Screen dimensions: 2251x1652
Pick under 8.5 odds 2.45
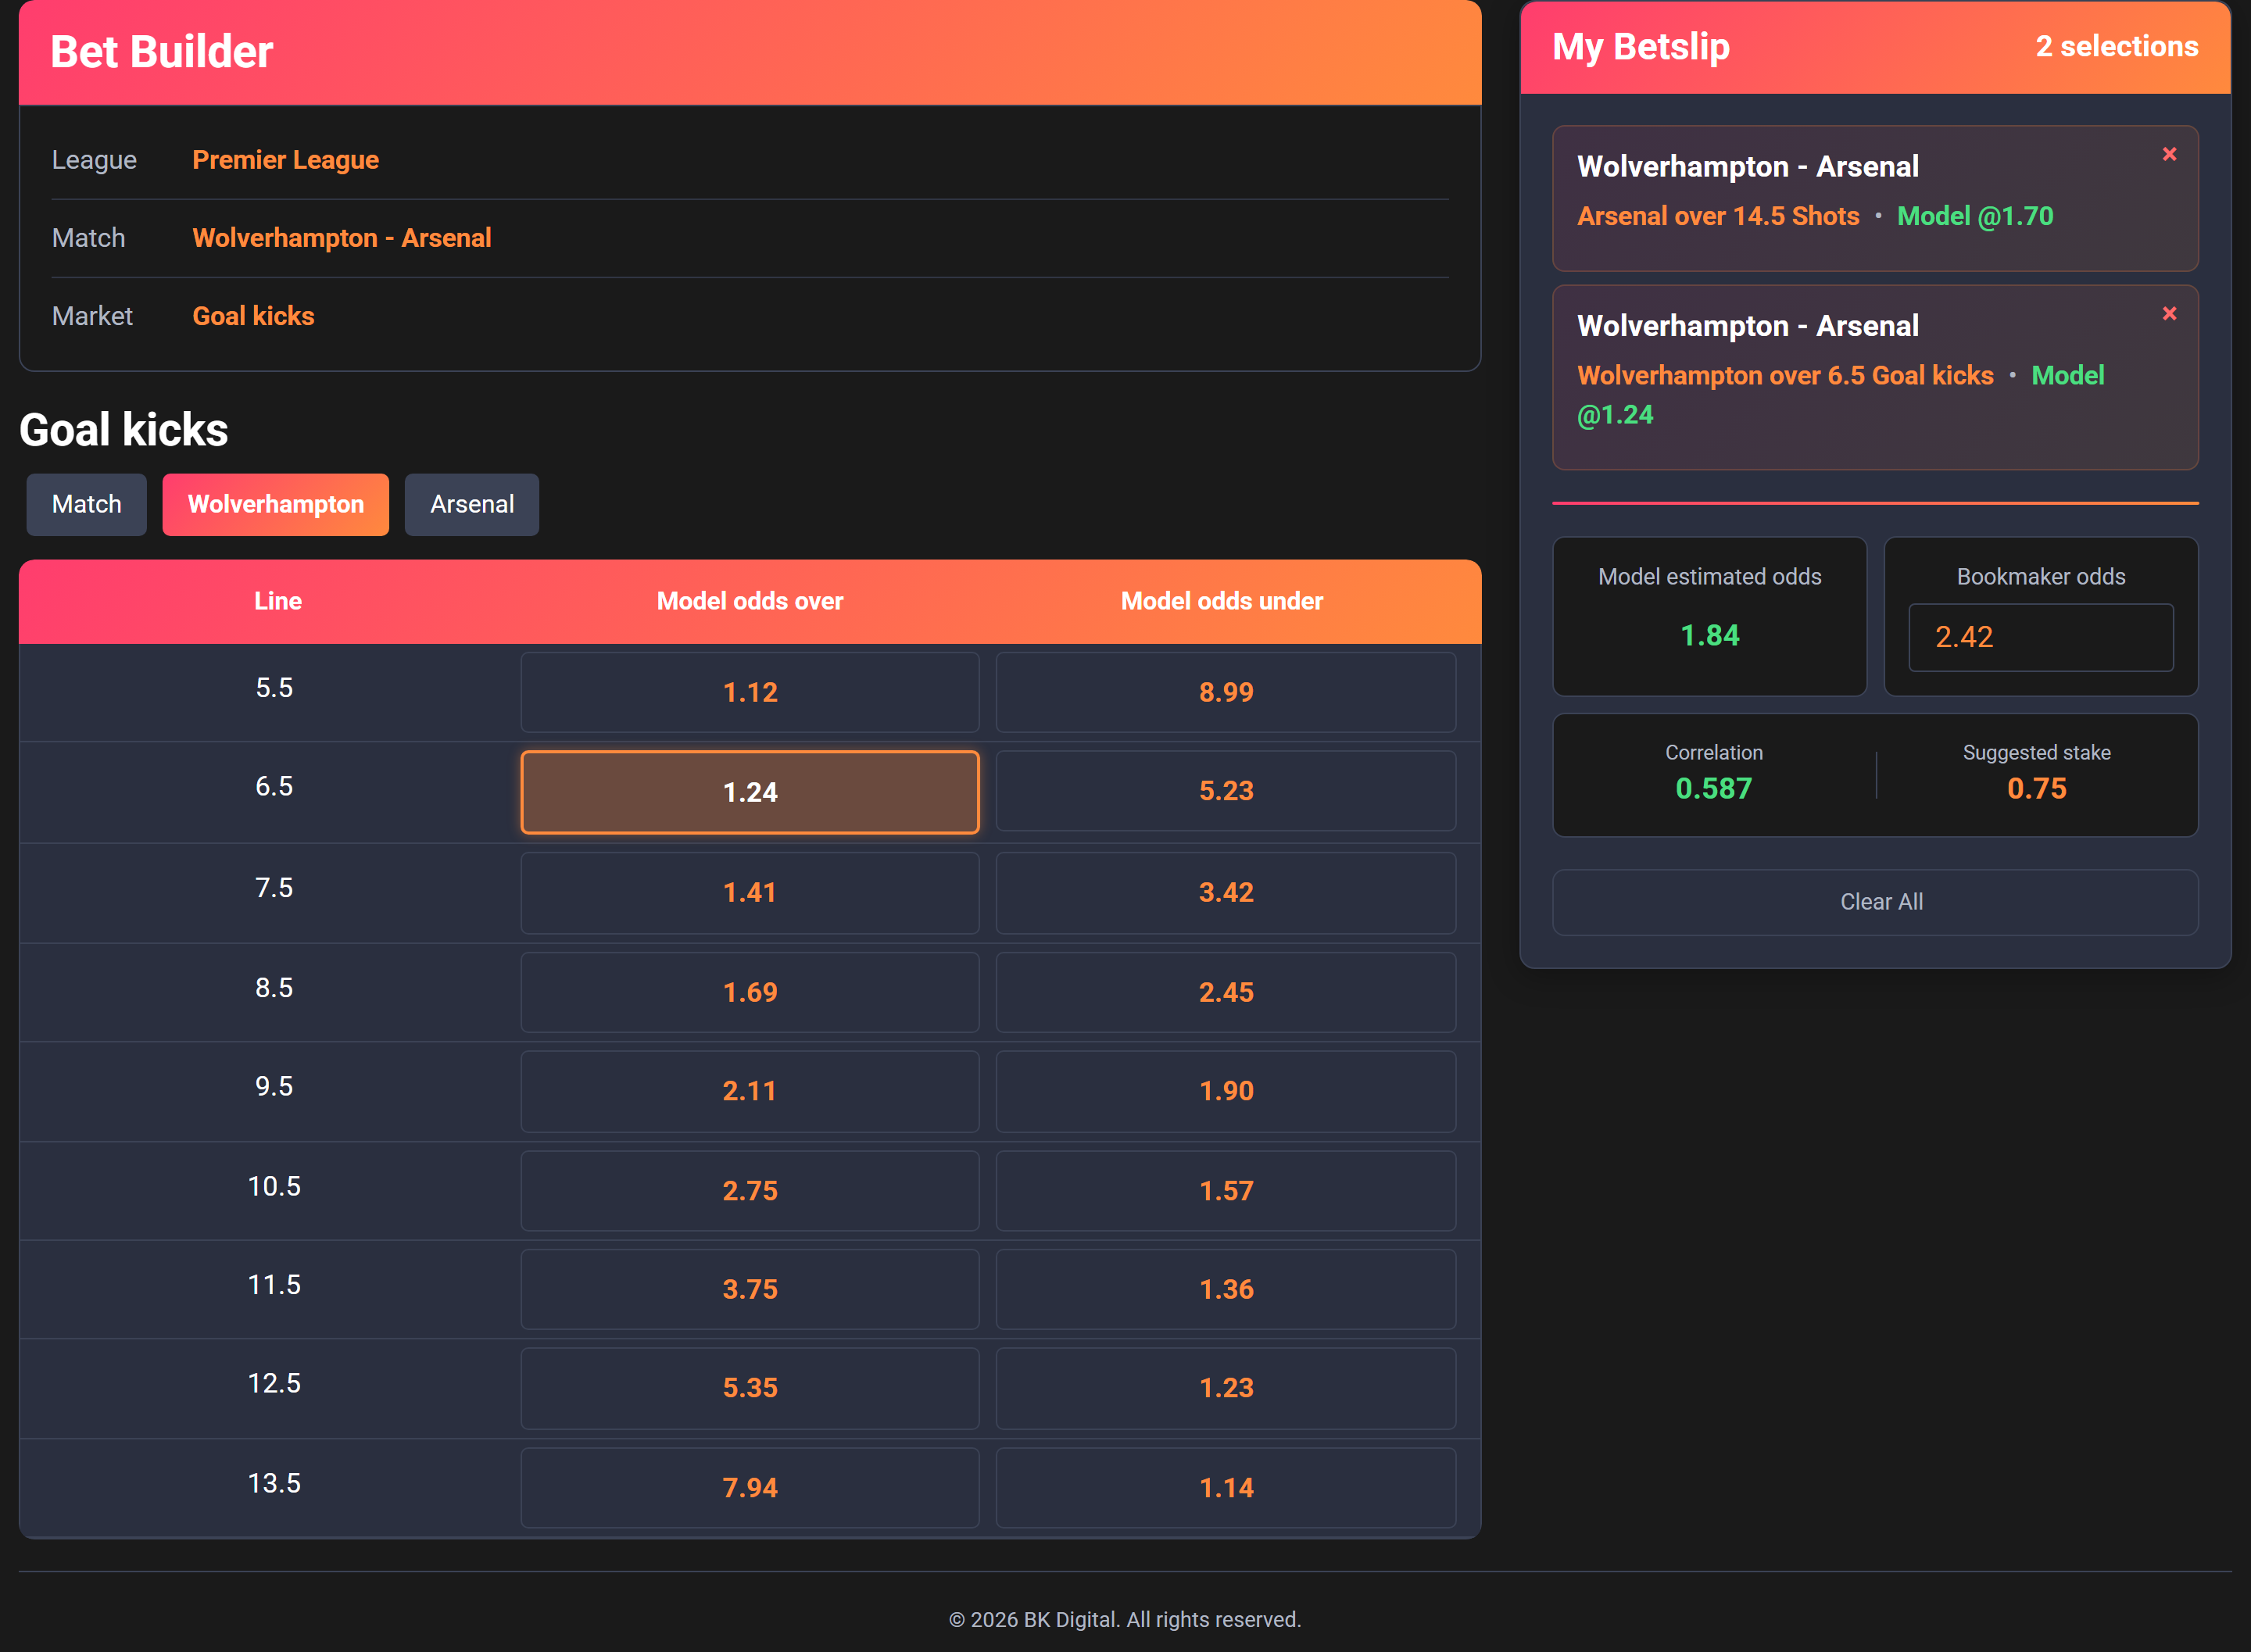pos(1226,992)
